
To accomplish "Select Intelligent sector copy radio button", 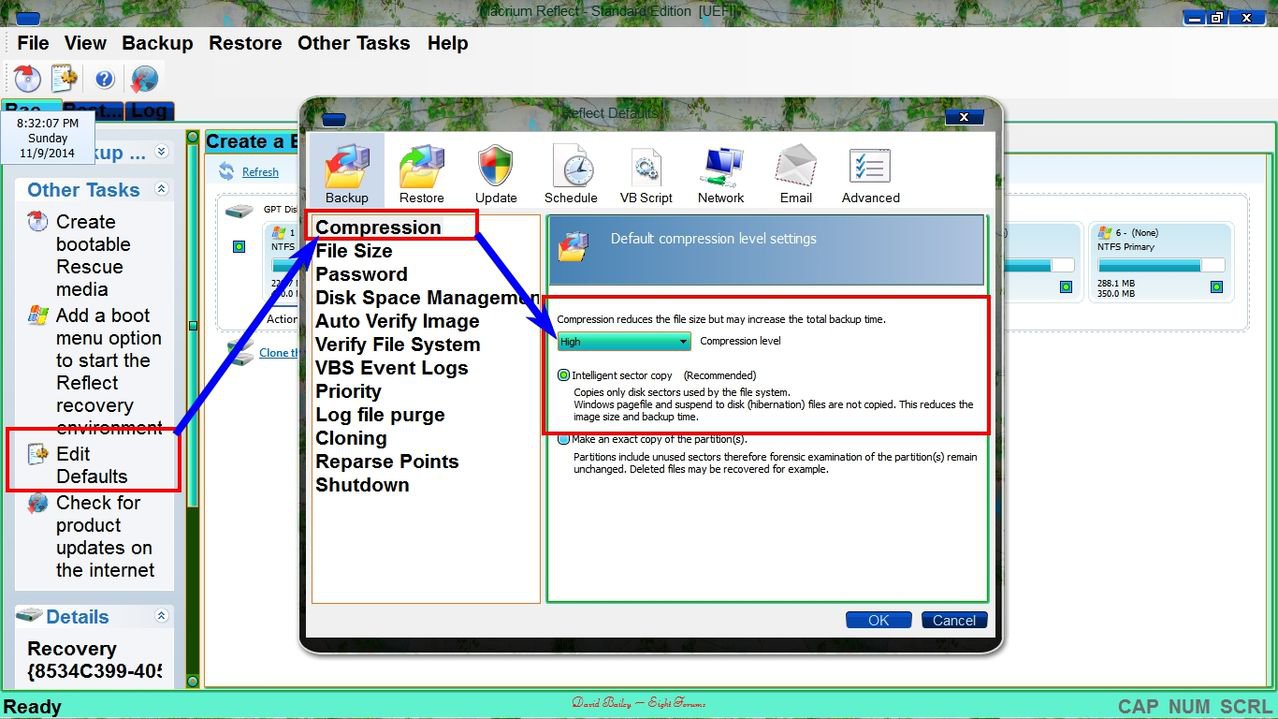I will point(564,376).
